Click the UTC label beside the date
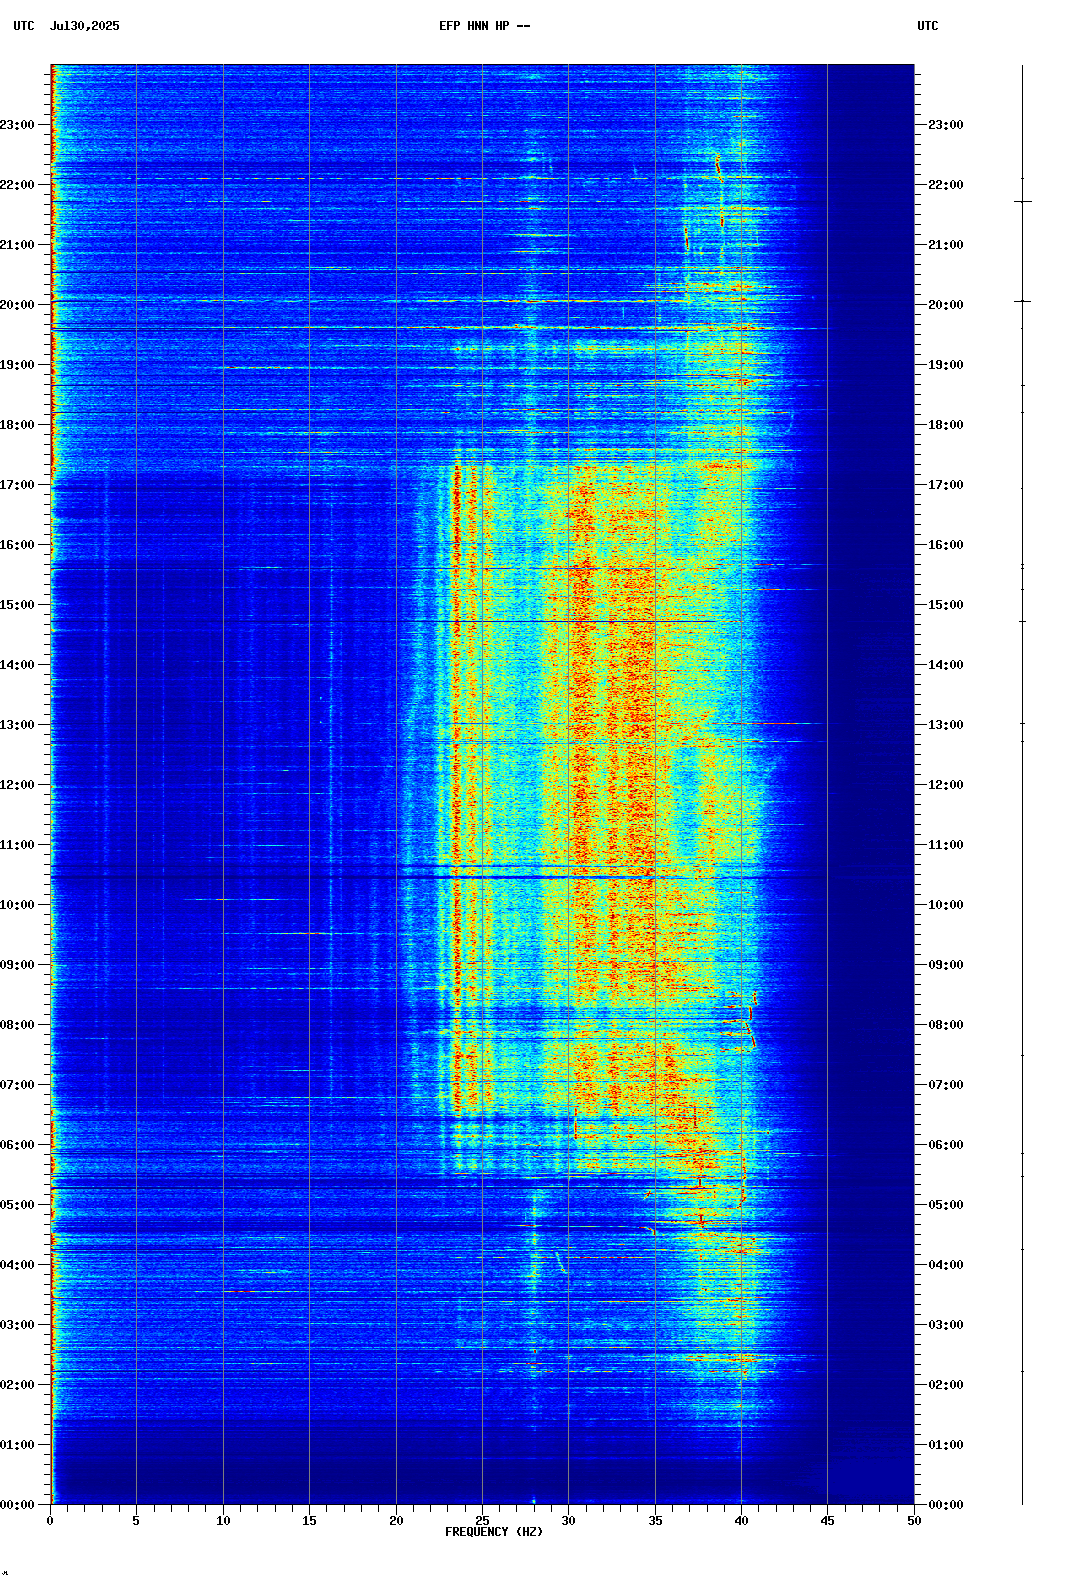 click(x=24, y=26)
